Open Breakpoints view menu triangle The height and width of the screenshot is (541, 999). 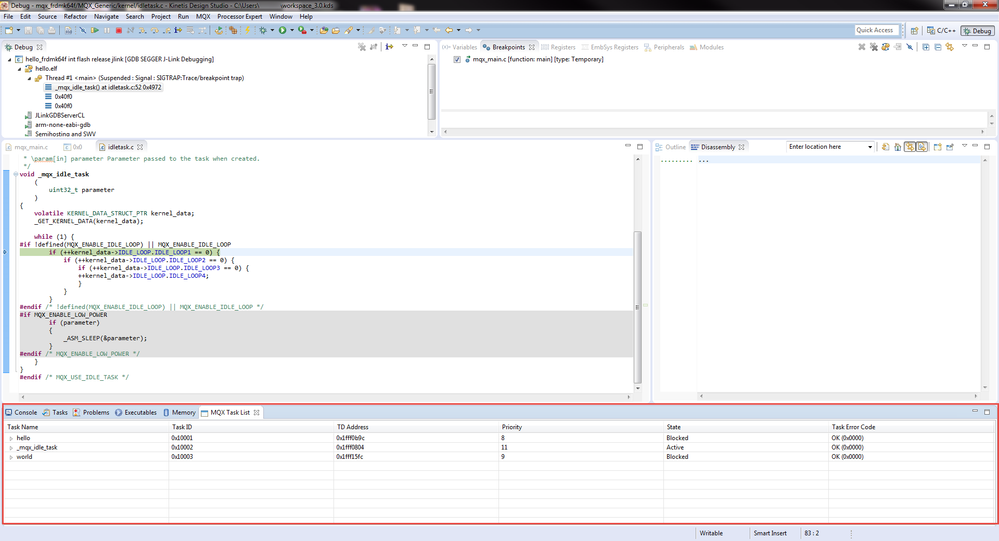pyautogui.click(x=965, y=46)
